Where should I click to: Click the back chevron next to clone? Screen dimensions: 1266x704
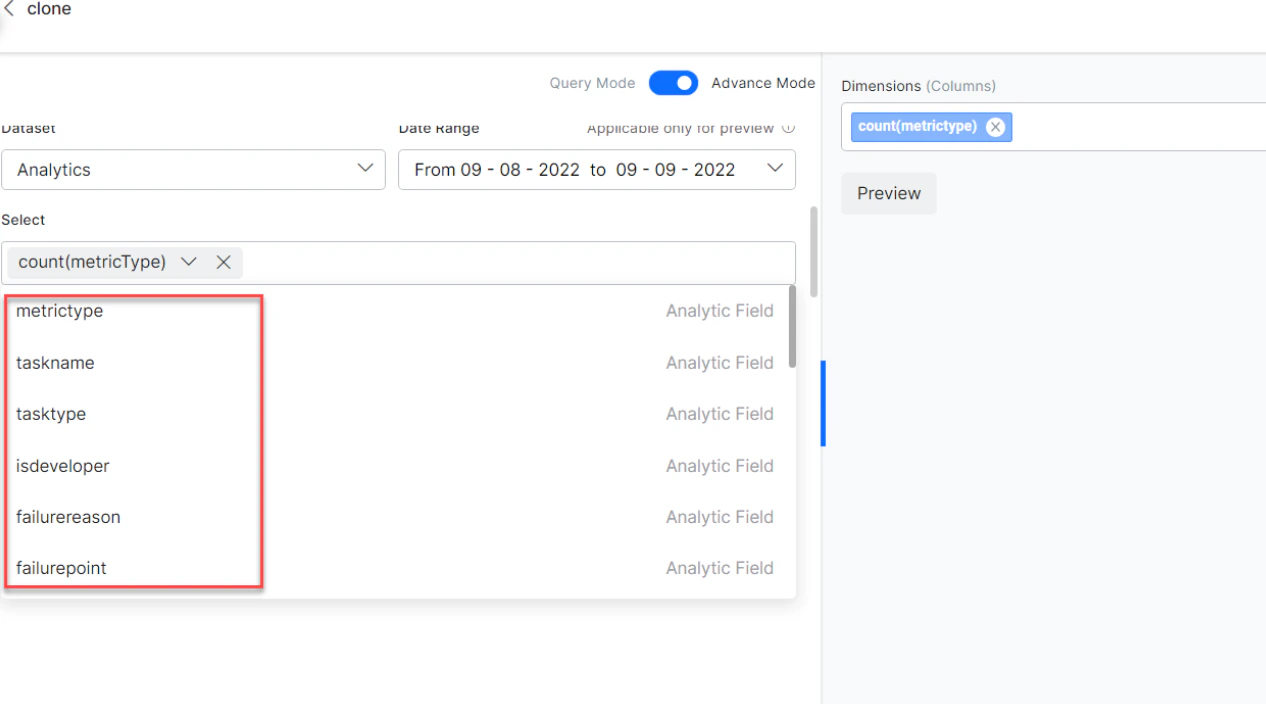pyautogui.click(x=10, y=9)
